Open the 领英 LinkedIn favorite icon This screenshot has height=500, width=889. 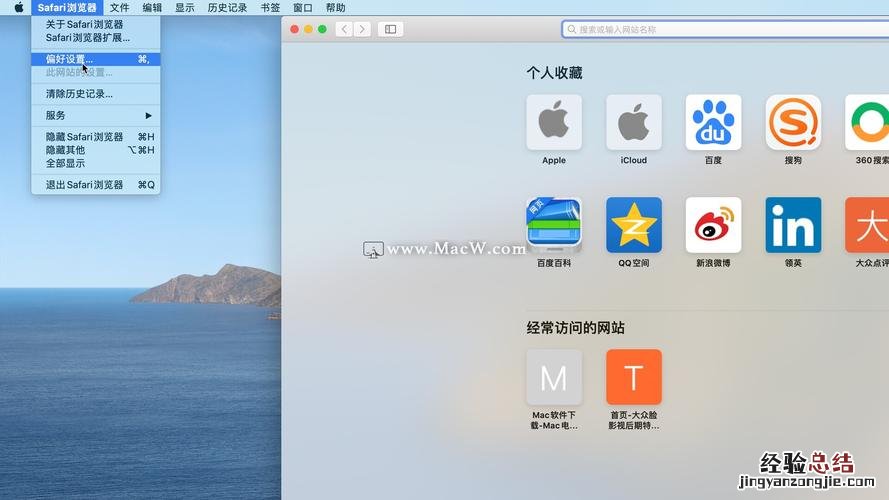pyautogui.click(x=793, y=225)
